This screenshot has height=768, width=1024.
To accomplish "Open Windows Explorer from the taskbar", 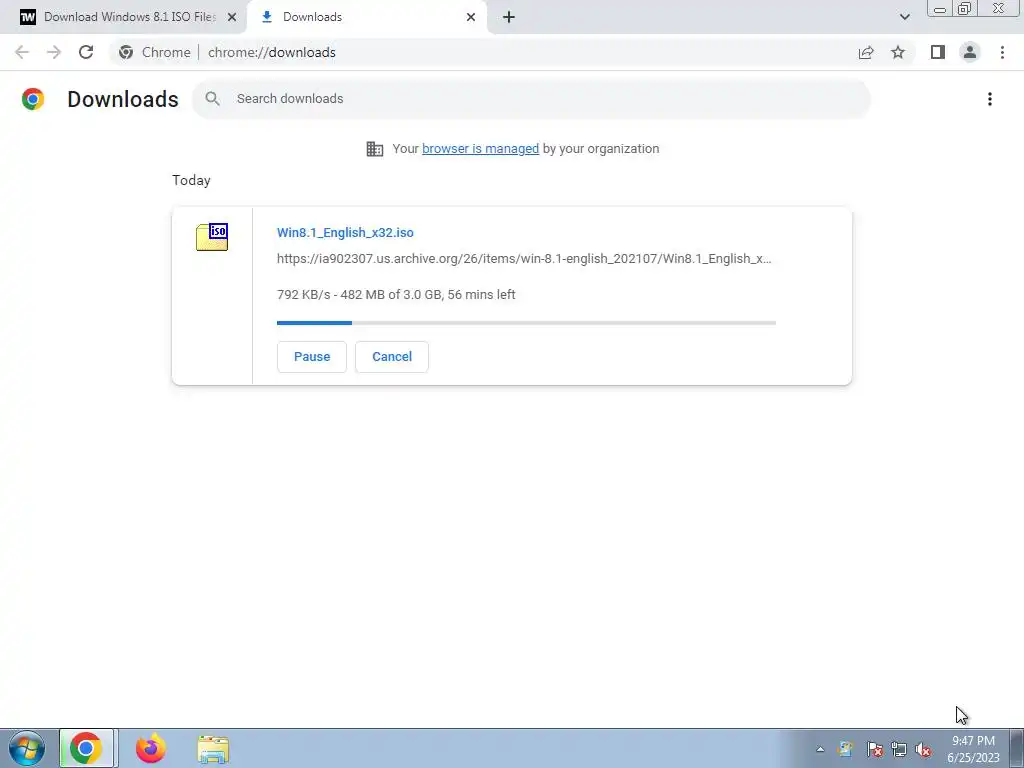I will coord(213,749).
